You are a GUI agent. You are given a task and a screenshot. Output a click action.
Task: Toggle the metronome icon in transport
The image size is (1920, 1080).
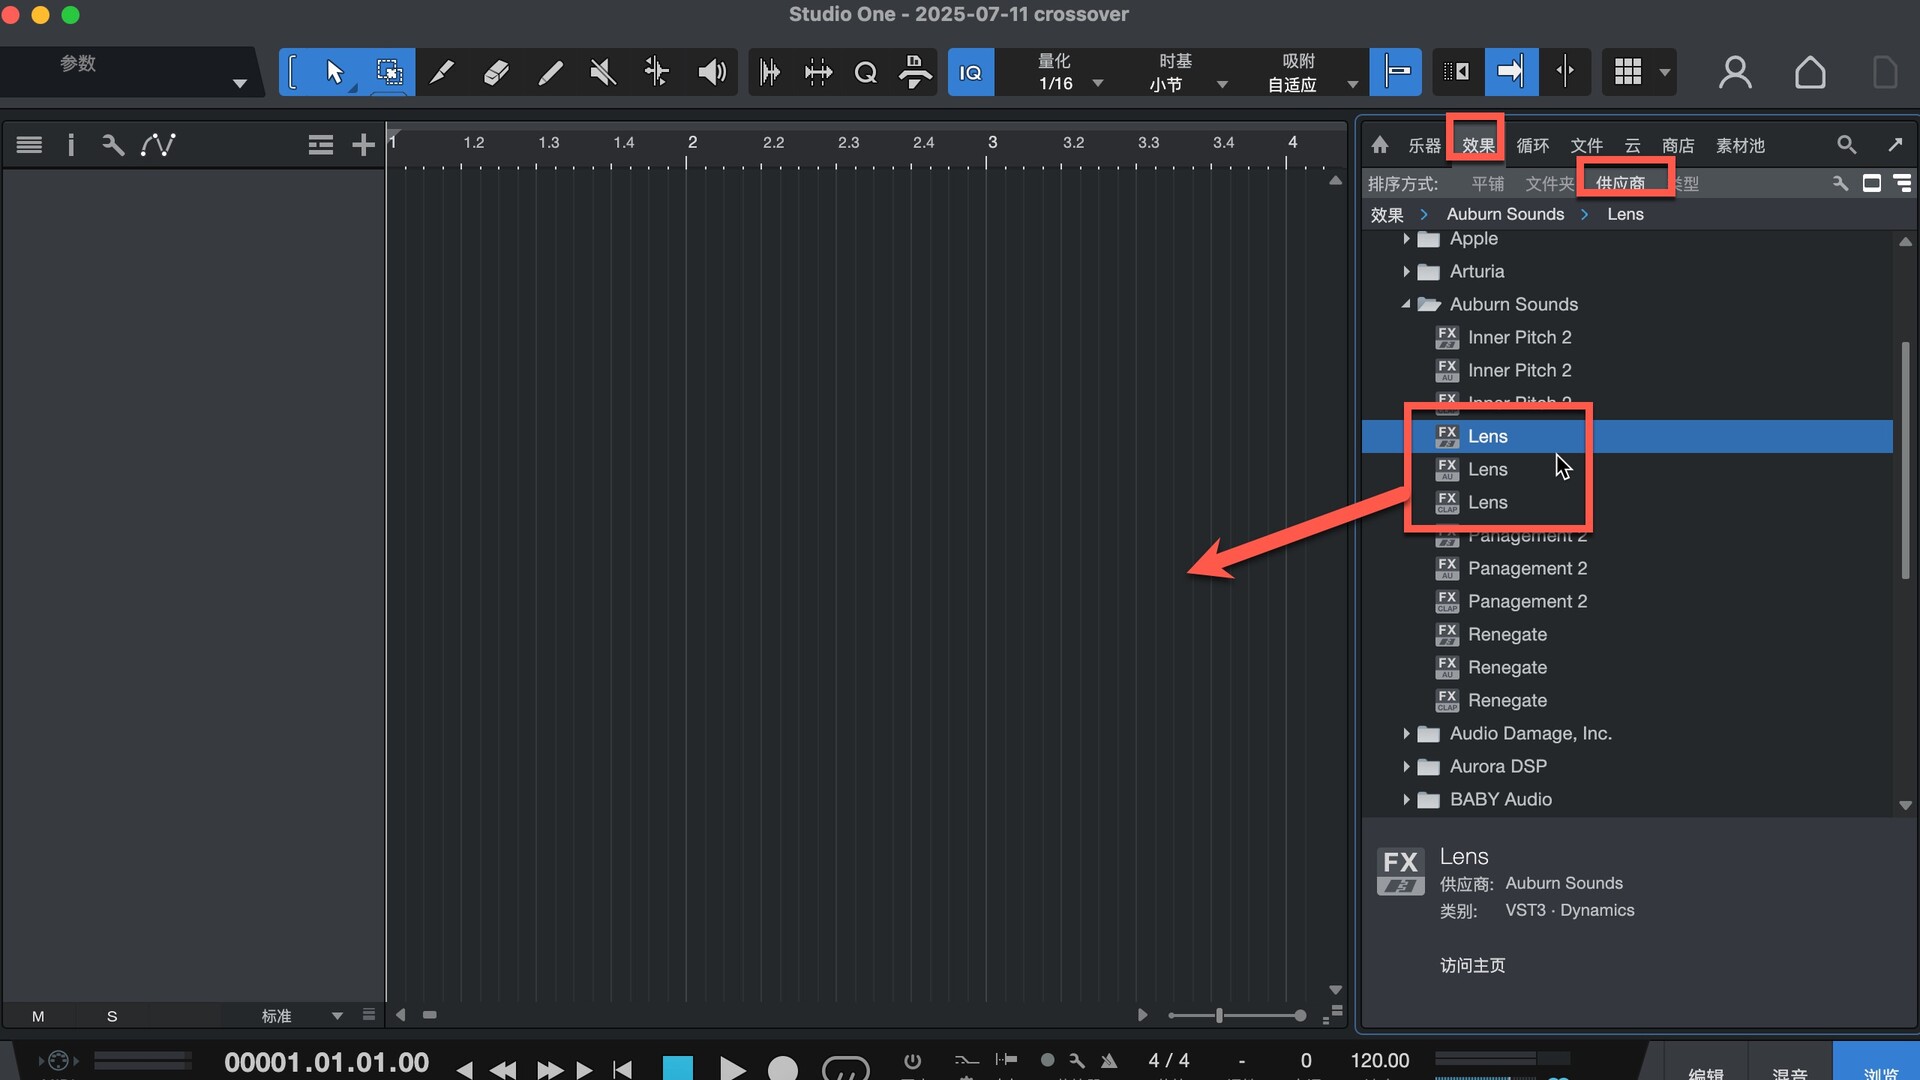pos(1109,1060)
